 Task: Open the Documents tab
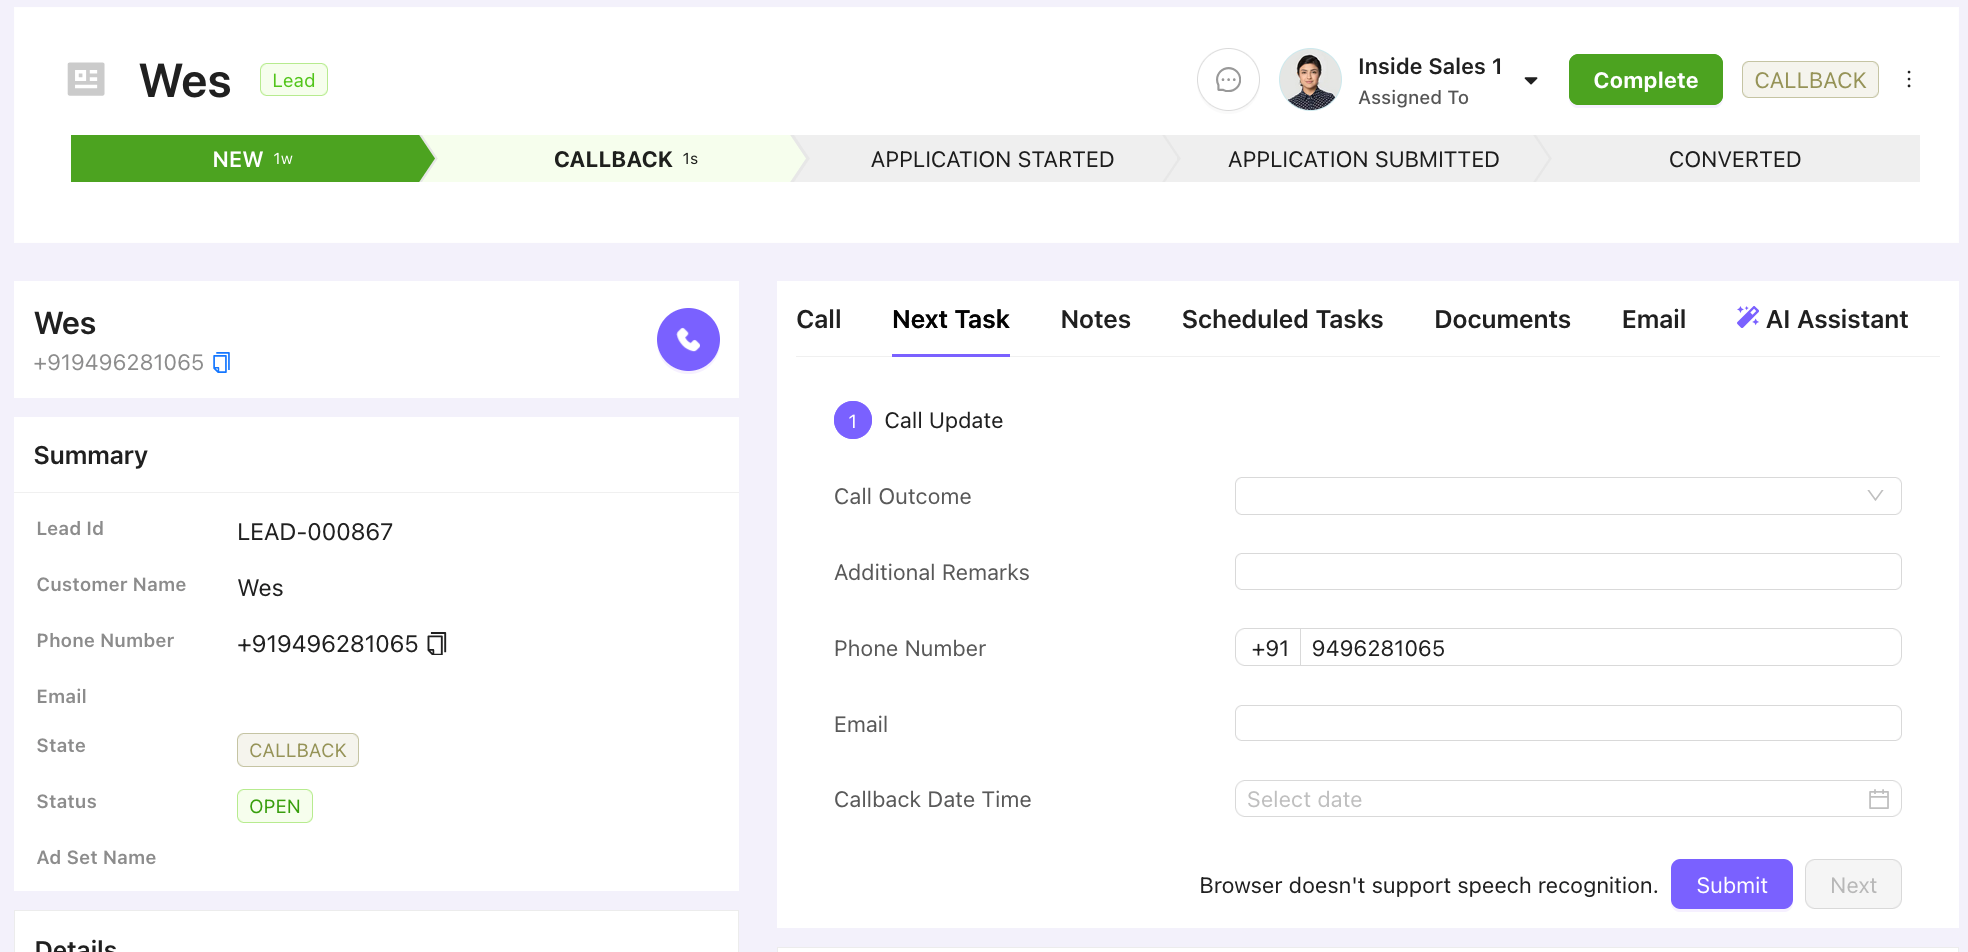coord(1502,319)
